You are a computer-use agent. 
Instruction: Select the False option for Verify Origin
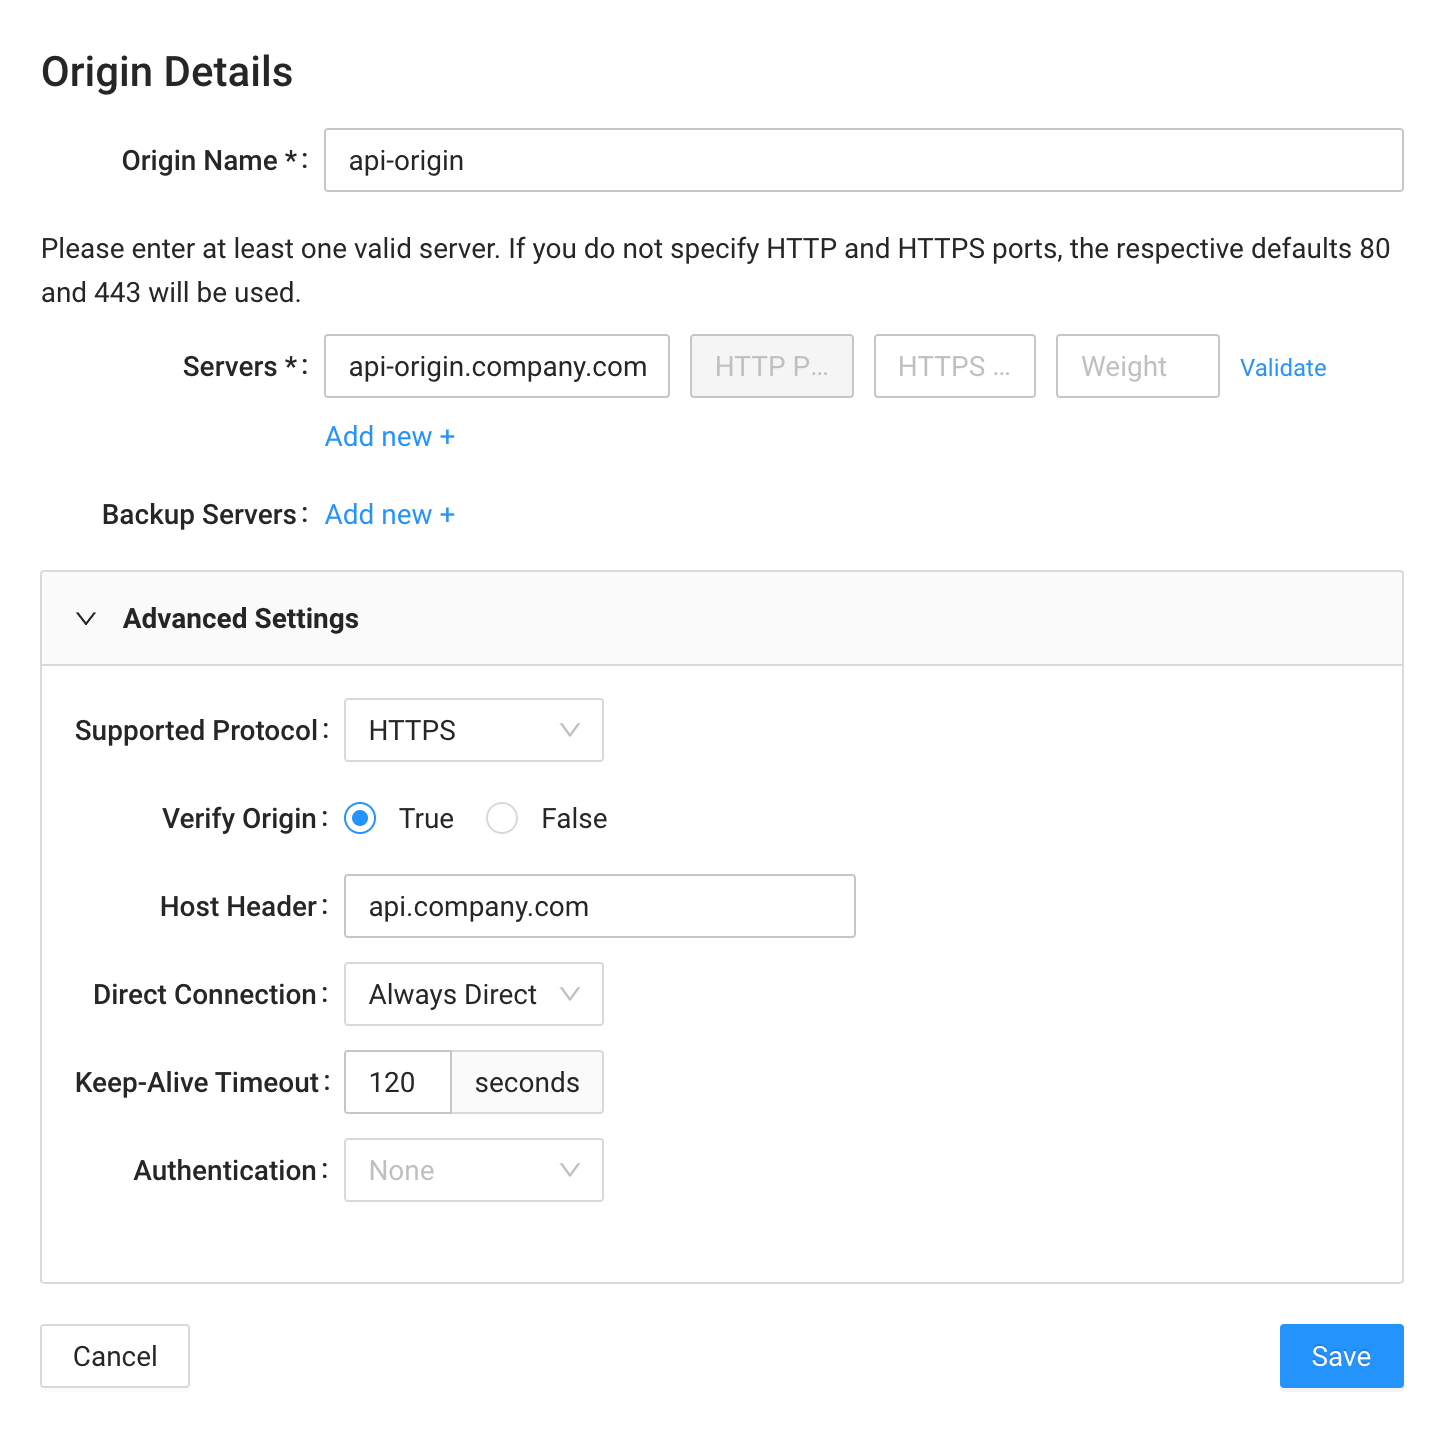click(x=502, y=818)
